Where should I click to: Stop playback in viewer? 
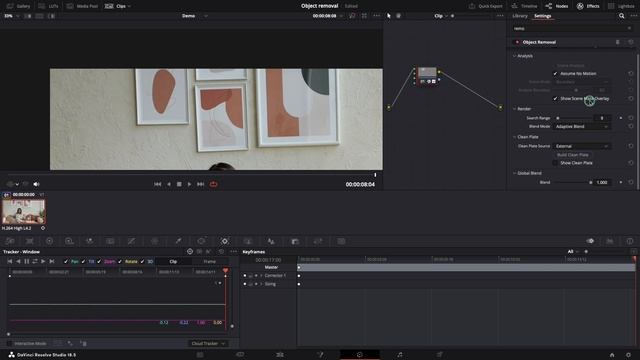click(x=179, y=184)
